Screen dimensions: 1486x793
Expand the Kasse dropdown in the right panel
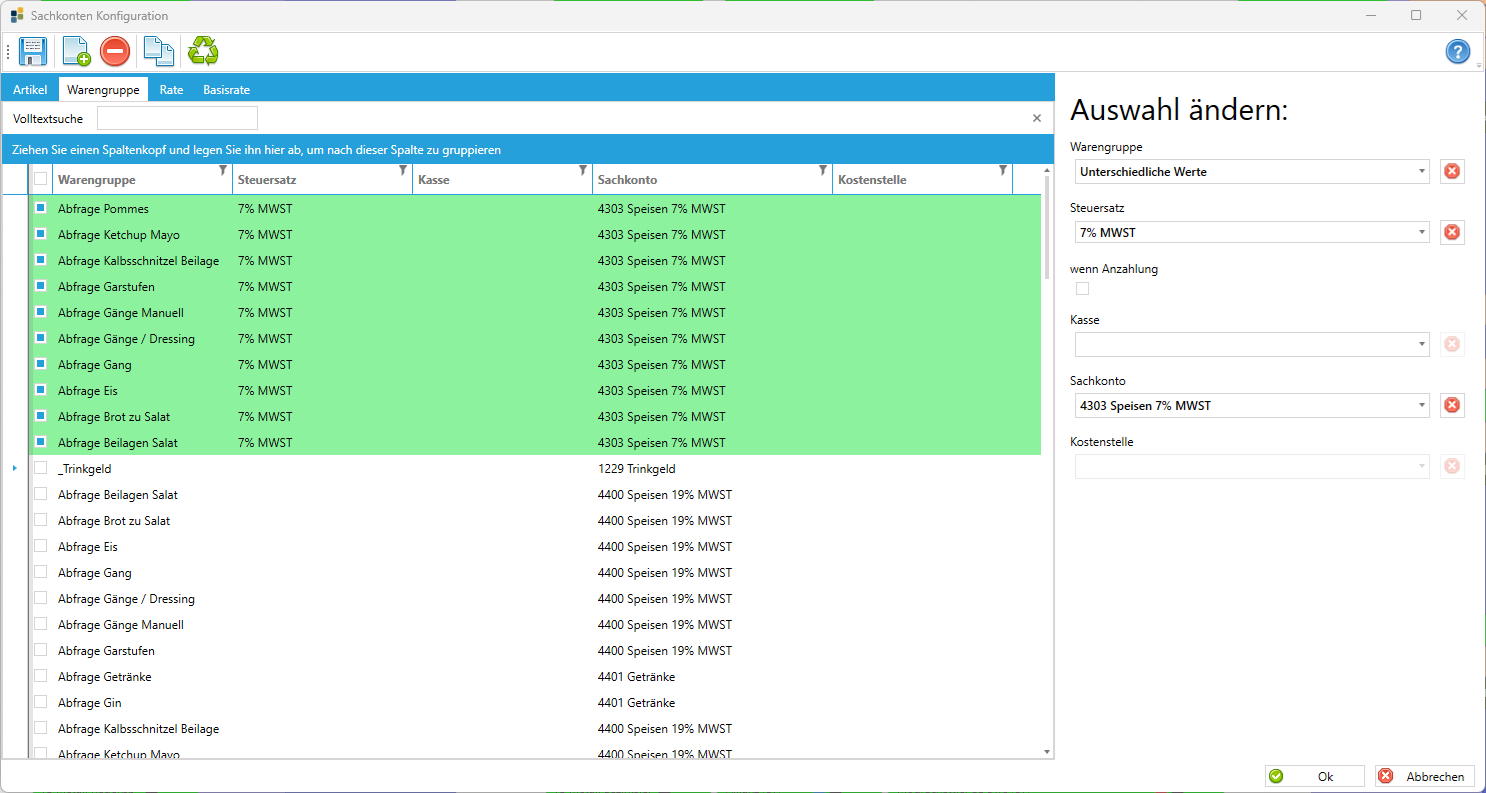(x=1422, y=344)
